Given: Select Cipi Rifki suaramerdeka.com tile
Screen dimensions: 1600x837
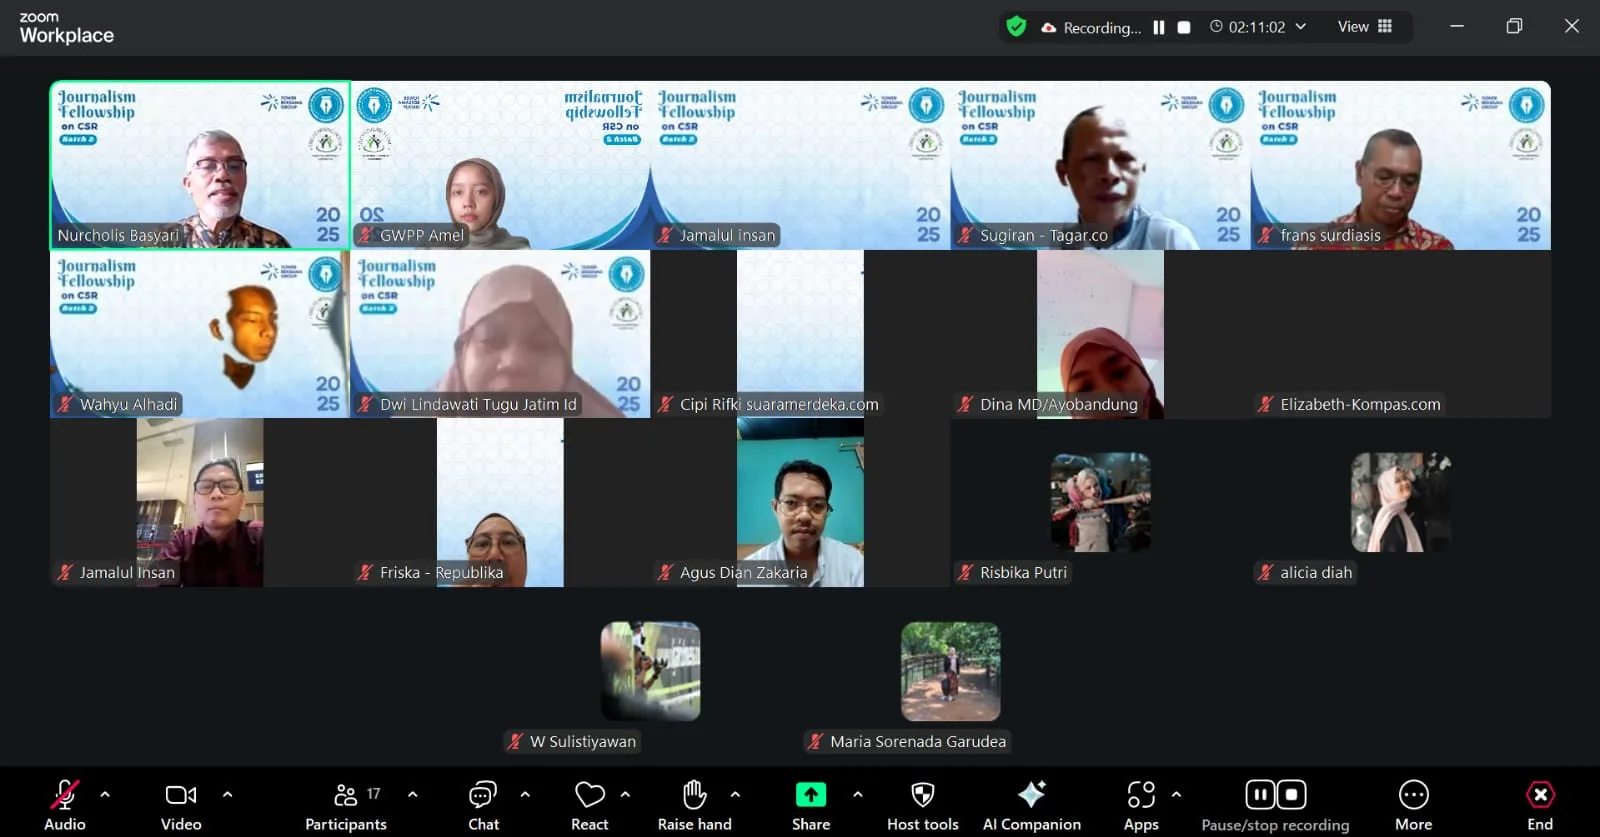Looking at the screenshot, I should (x=800, y=334).
